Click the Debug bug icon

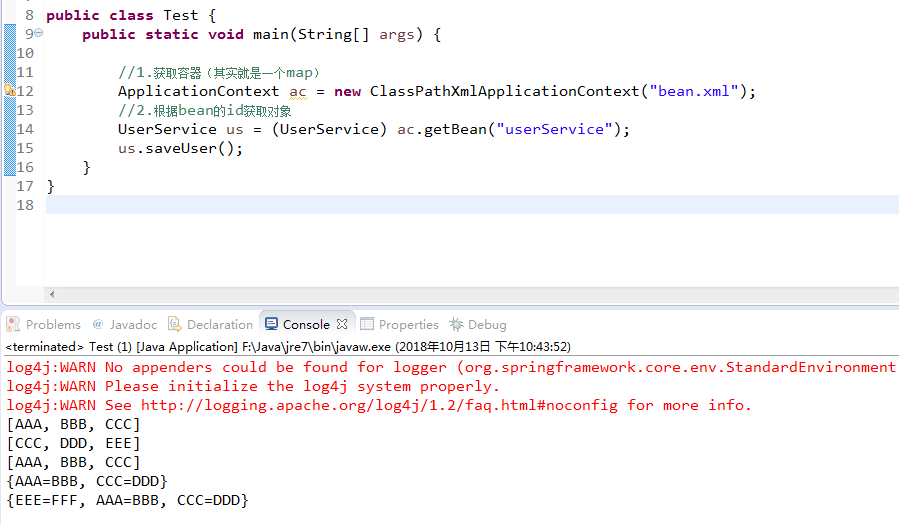(x=456, y=324)
